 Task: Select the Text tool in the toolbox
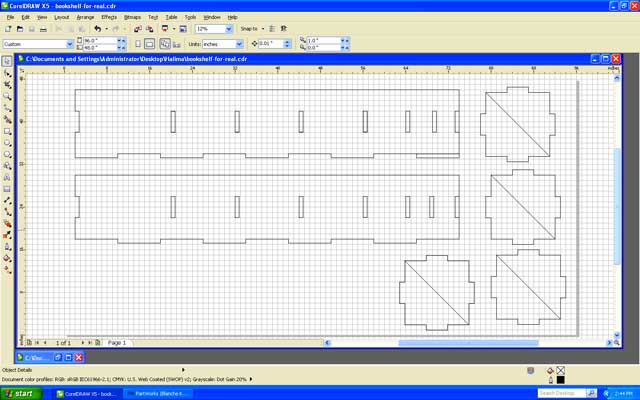click(7, 177)
